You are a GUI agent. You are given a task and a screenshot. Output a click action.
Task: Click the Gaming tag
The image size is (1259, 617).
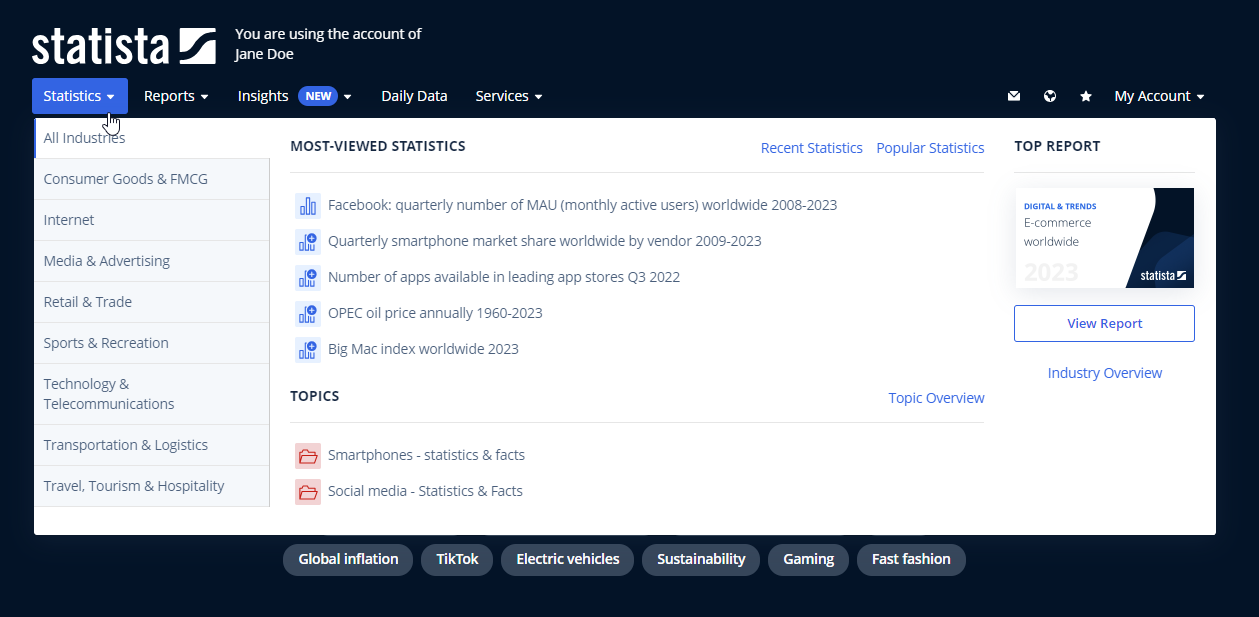(x=808, y=559)
